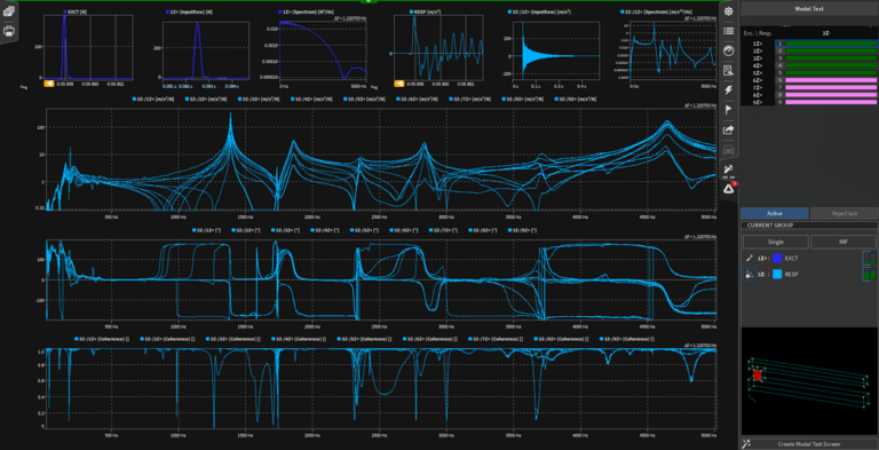Click the Exc. \ Resp. table header cell

[x=758, y=34]
